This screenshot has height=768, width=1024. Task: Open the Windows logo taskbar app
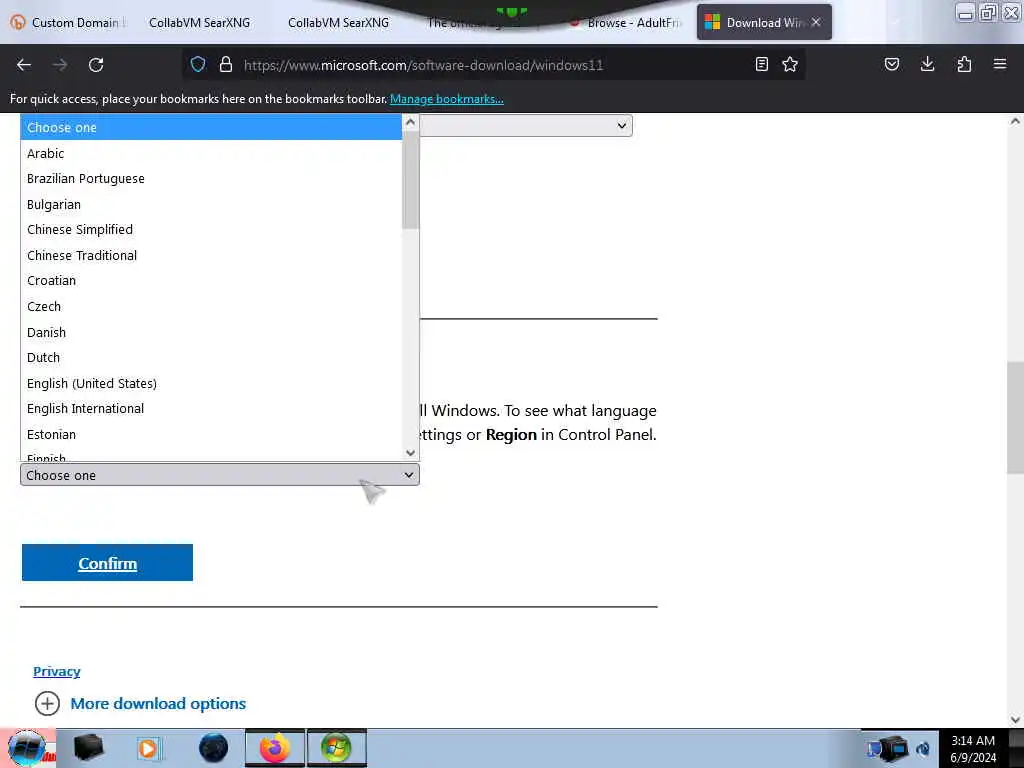pos(336,748)
